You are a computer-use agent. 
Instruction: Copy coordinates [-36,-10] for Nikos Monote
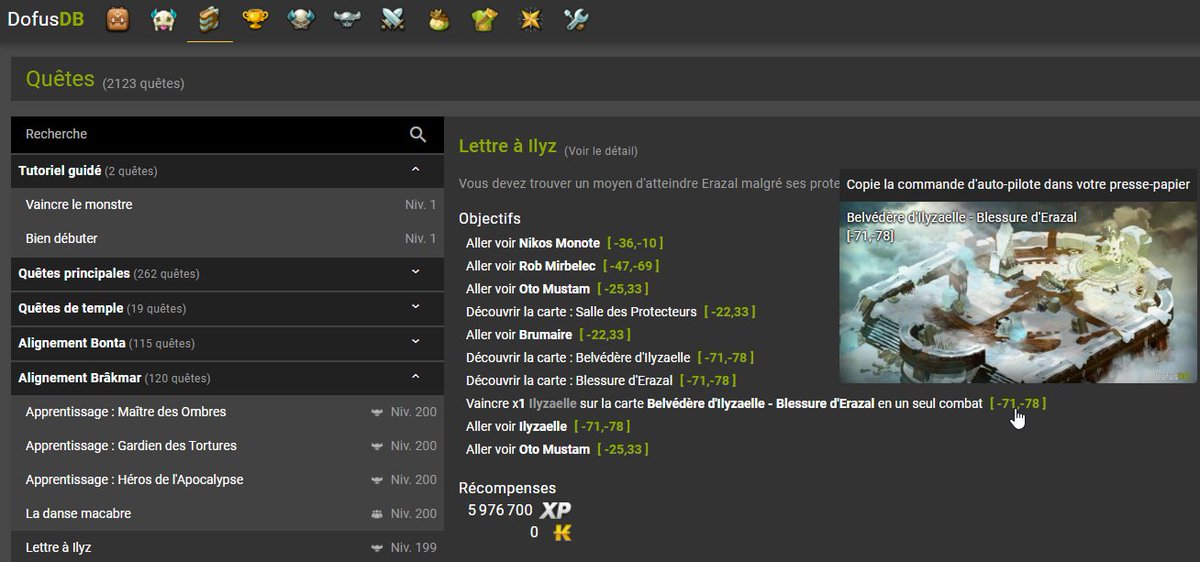click(633, 243)
